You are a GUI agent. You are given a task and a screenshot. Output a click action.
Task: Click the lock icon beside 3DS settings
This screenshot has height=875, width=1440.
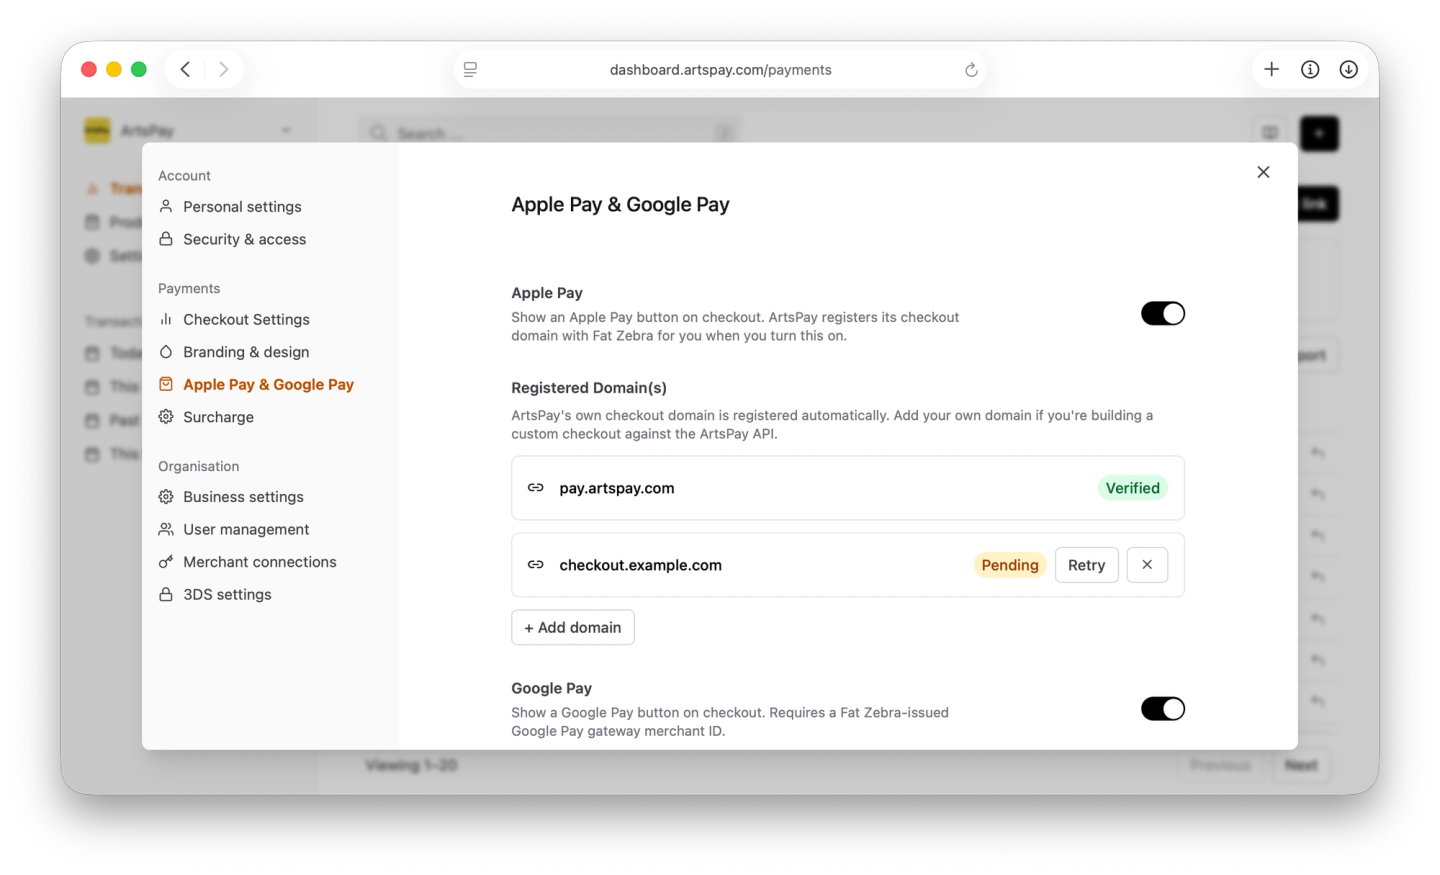[x=166, y=594]
